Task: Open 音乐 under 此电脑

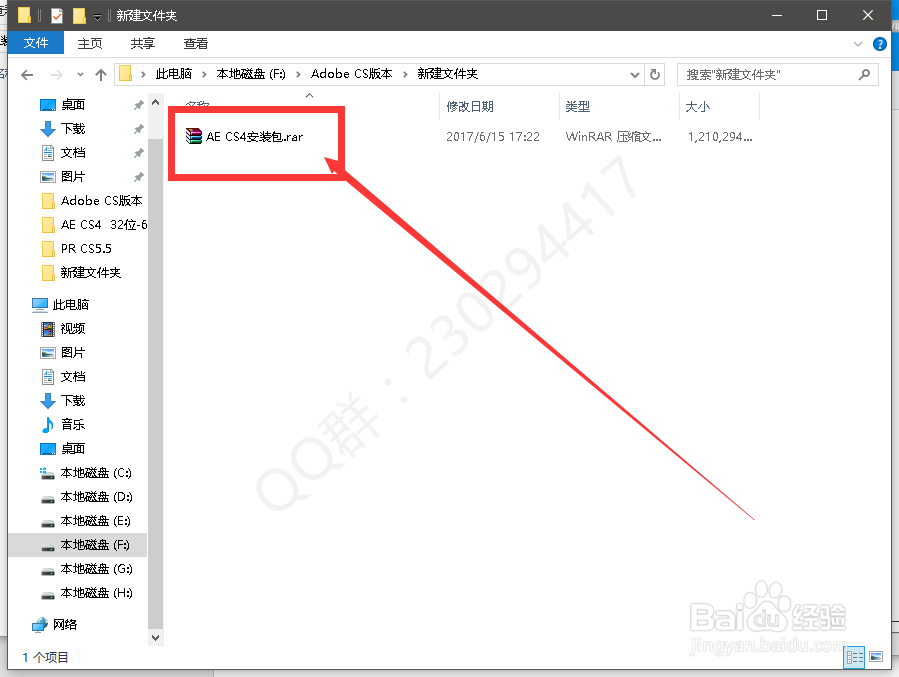Action: (73, 425)
